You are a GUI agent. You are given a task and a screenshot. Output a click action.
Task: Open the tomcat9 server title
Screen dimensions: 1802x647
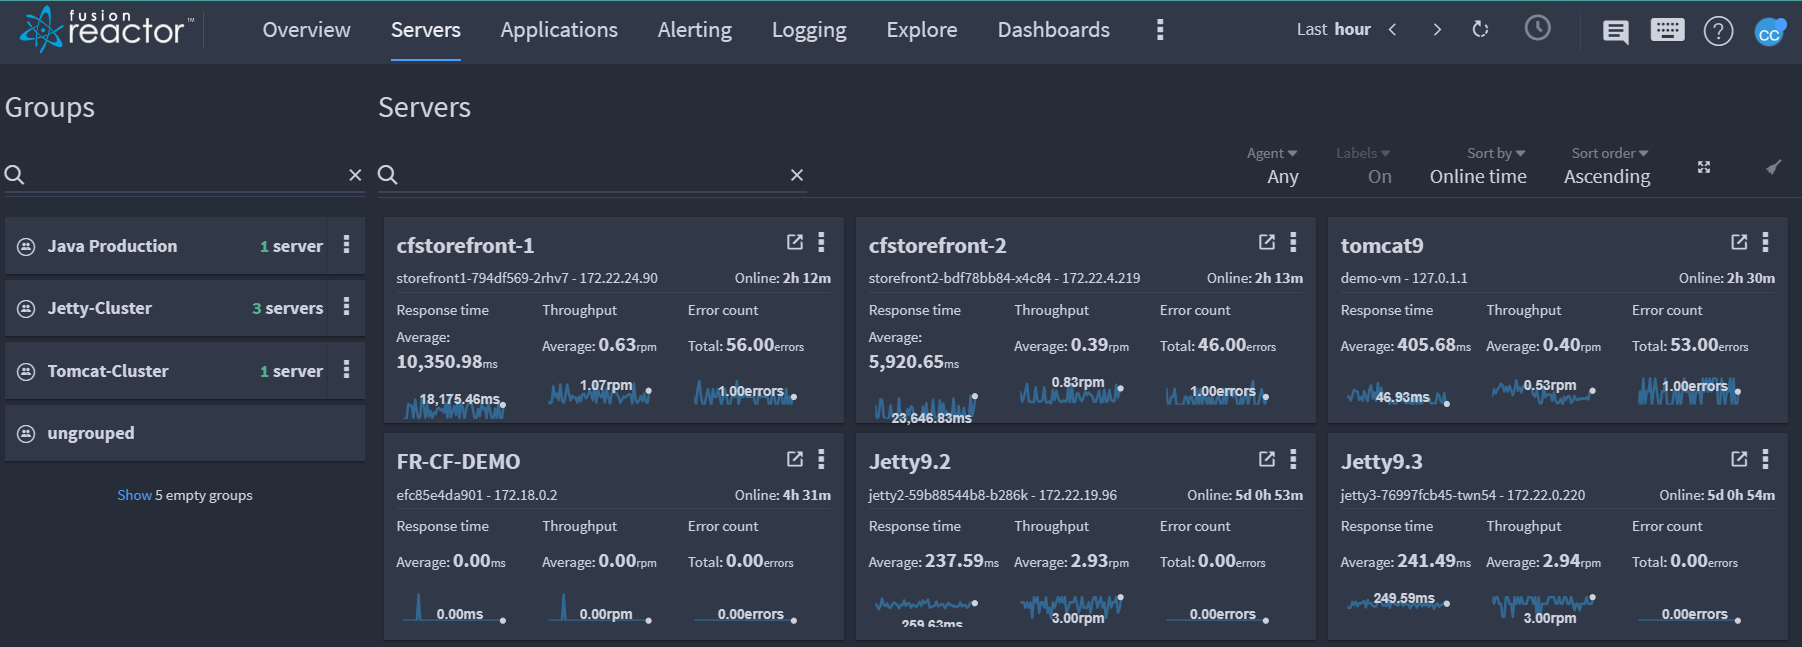1382,245
